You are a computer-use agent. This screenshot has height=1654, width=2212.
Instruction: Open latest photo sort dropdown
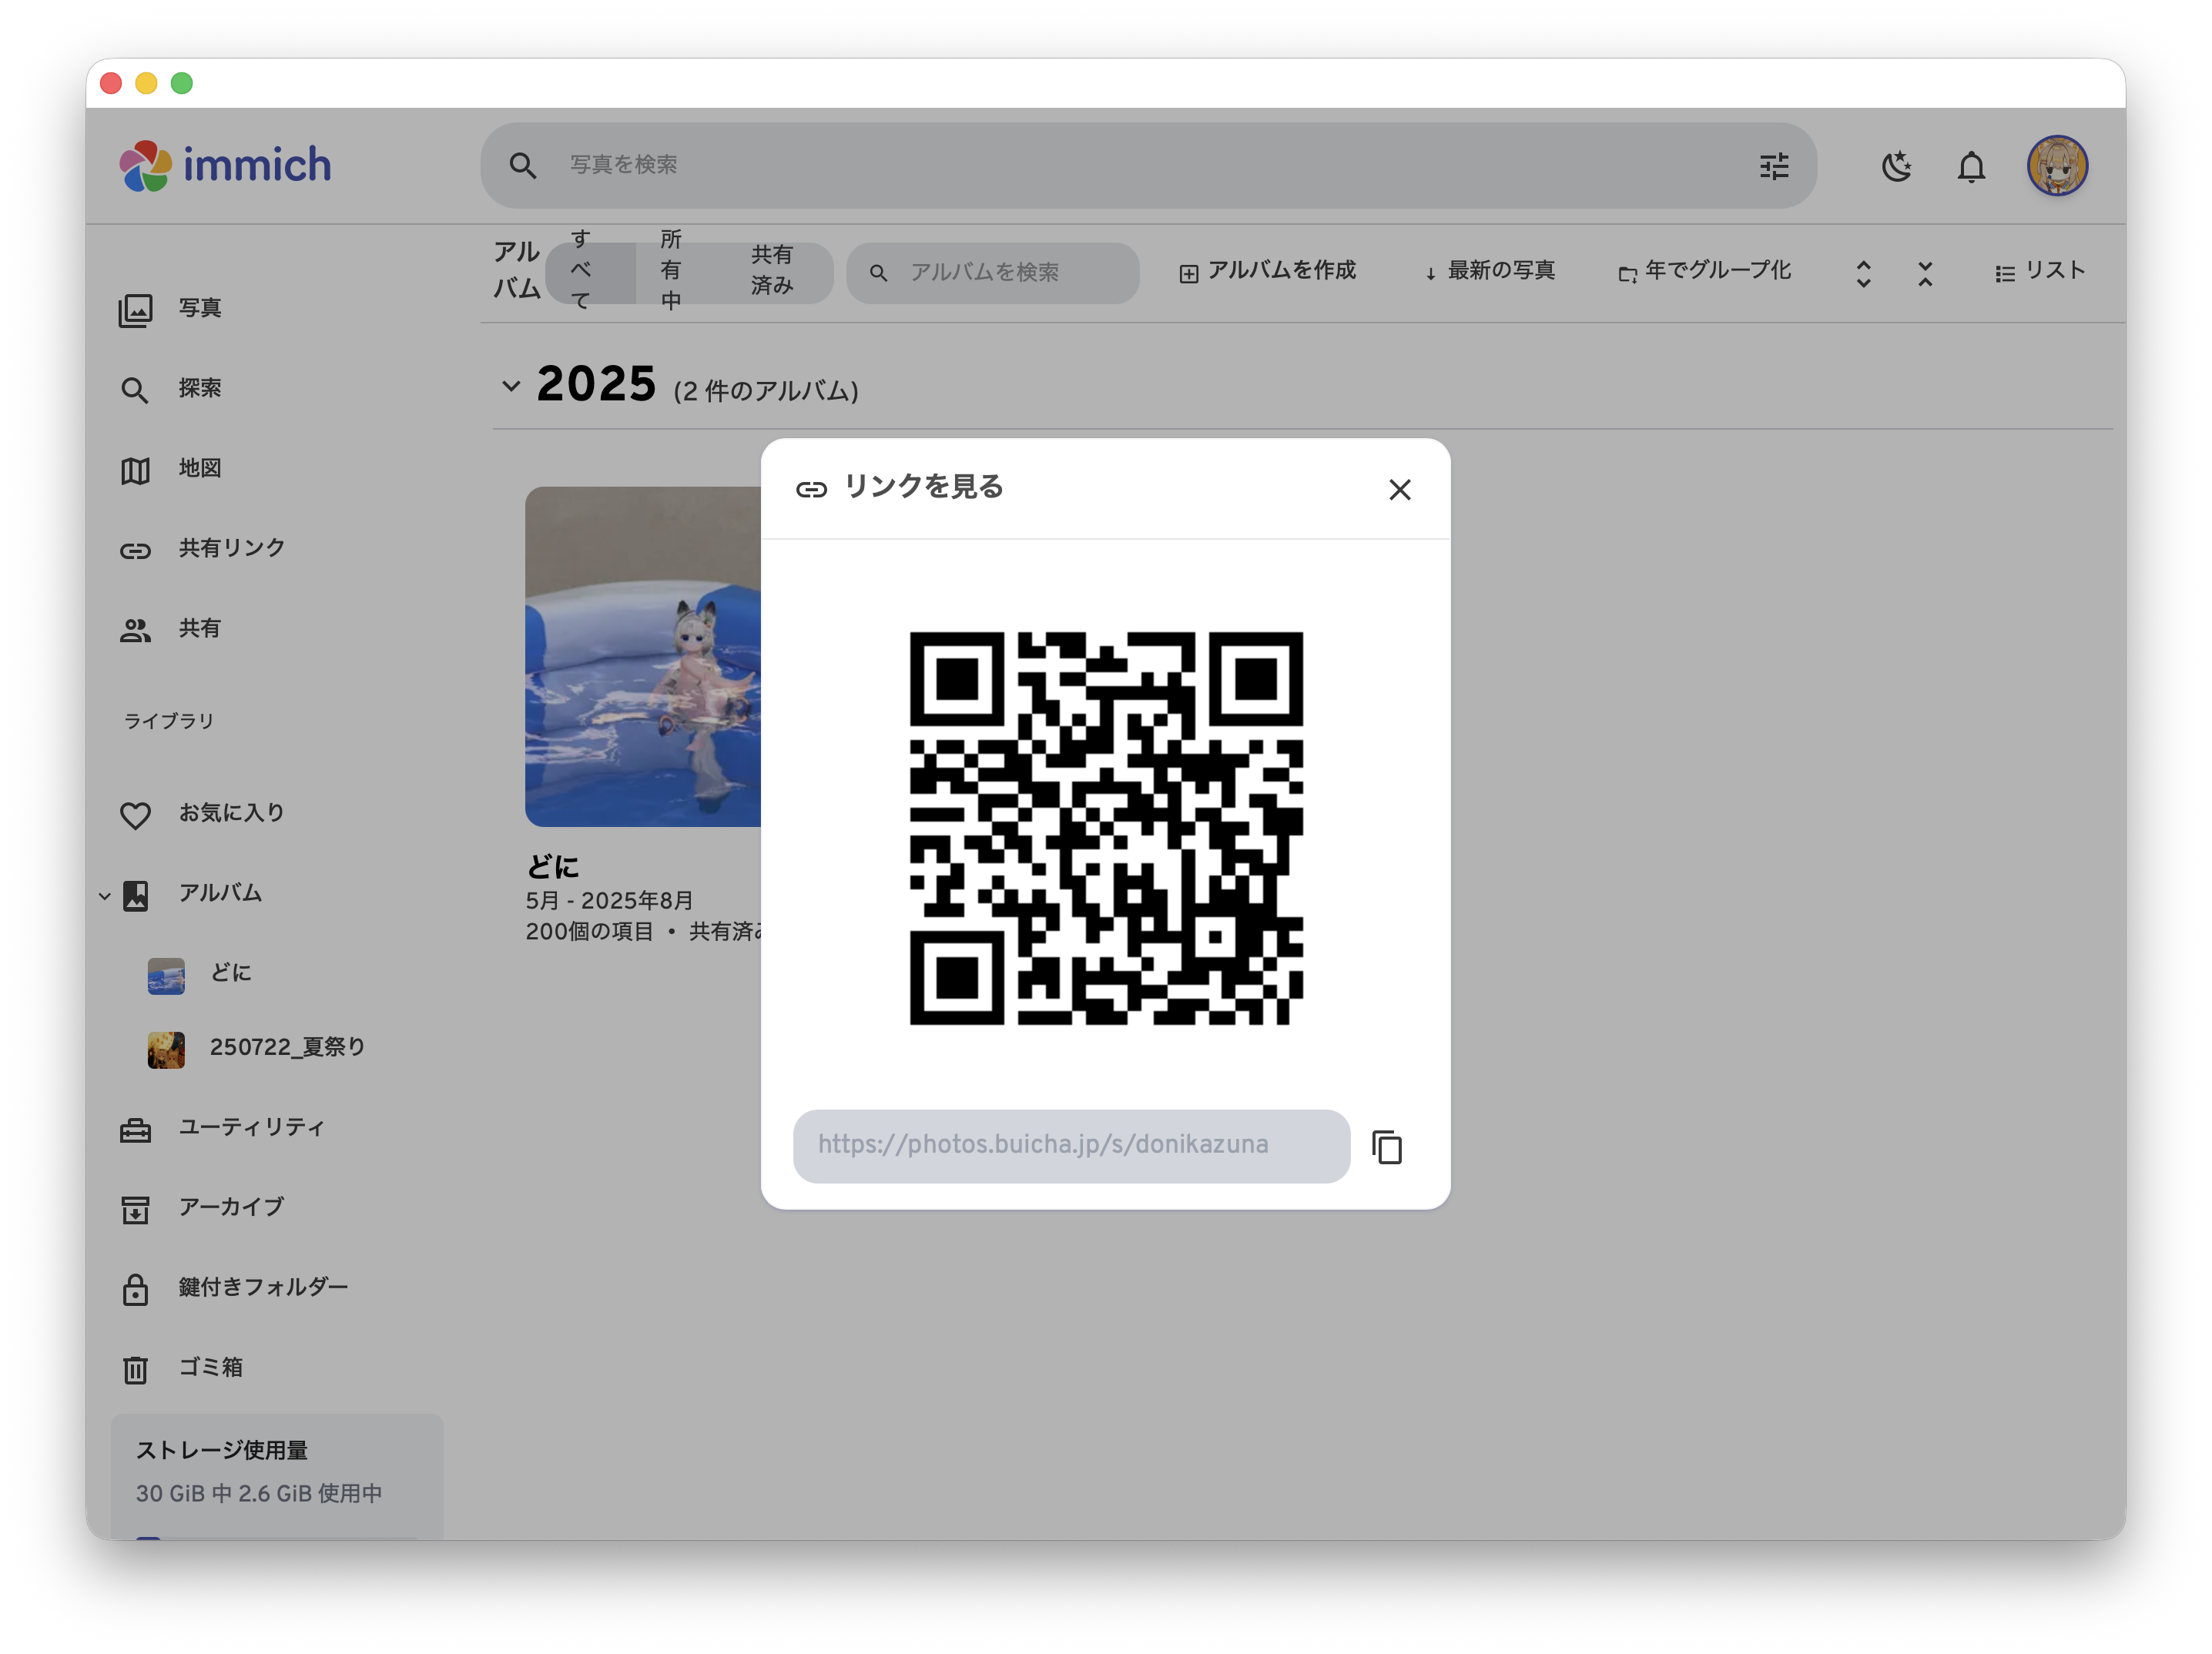click(x=1489, y=271)
